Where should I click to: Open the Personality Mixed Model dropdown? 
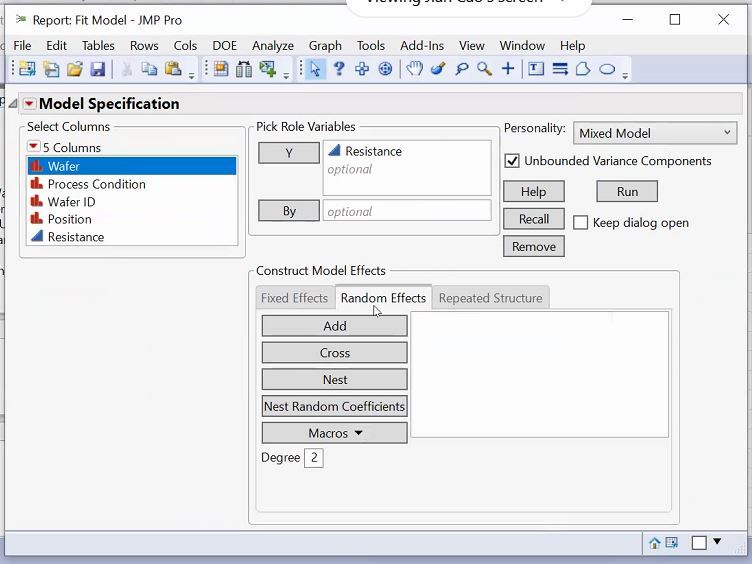[655, 133]
